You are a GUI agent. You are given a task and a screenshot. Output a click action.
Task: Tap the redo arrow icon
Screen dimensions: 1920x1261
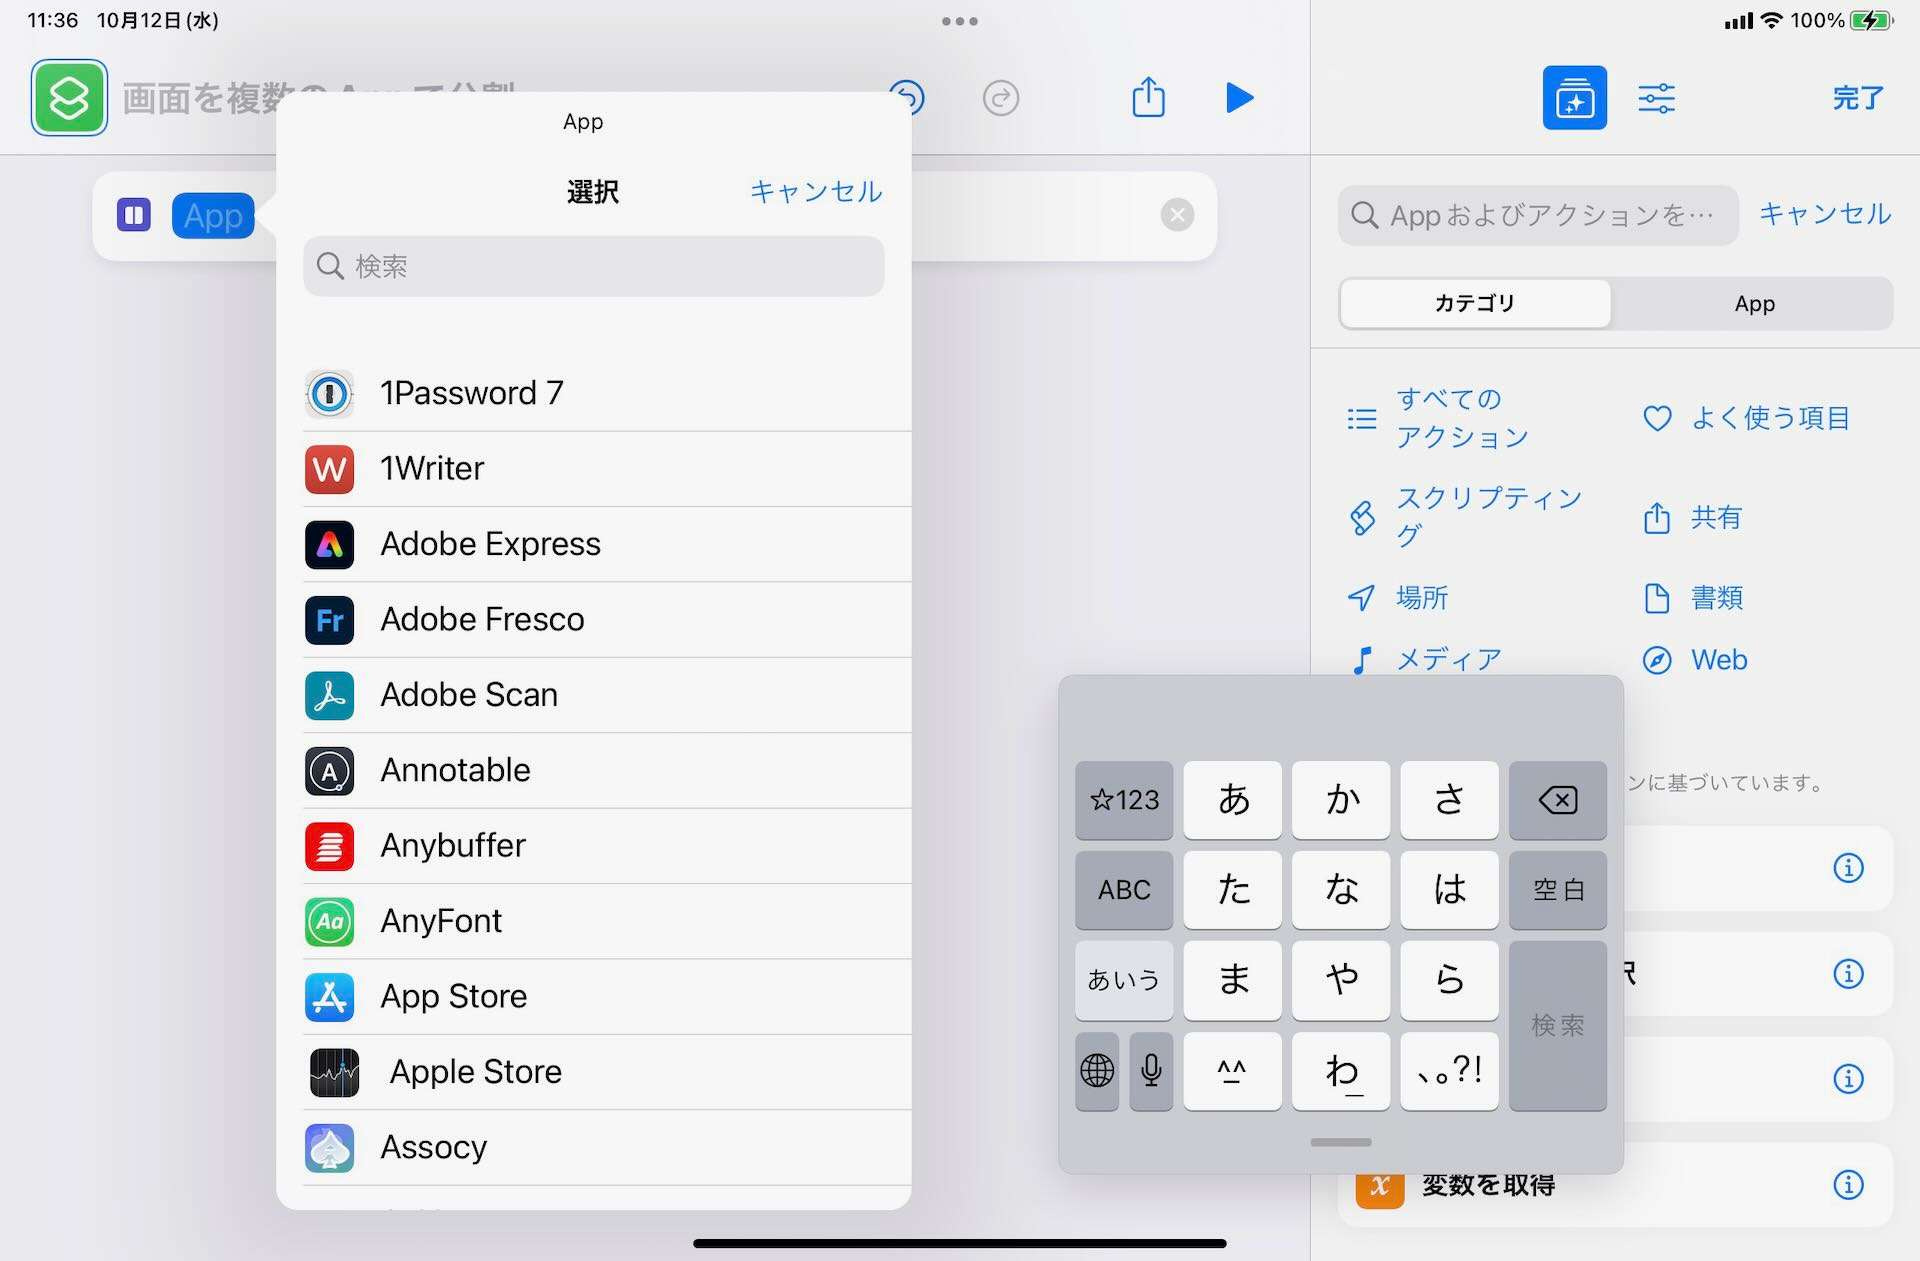coord(1000,98)
